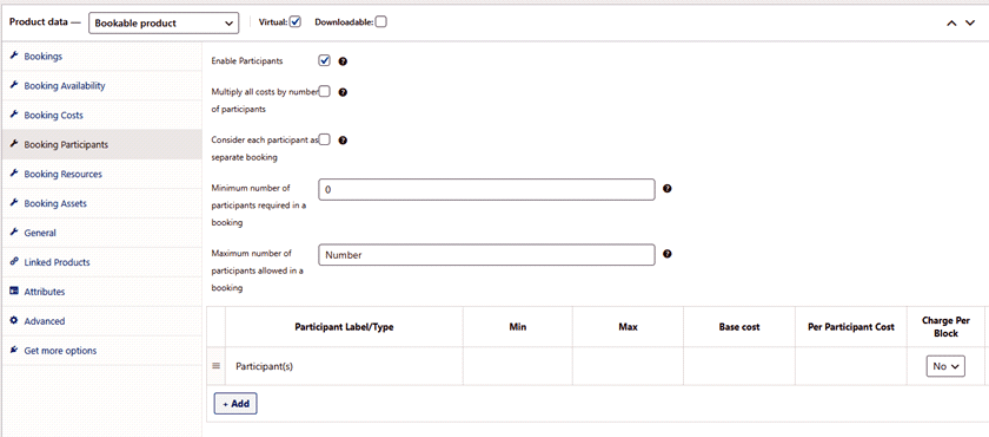Click the + Add button
Image resolution: width=989 pixels, height=437 pixels.
click(x=235, y=403)
